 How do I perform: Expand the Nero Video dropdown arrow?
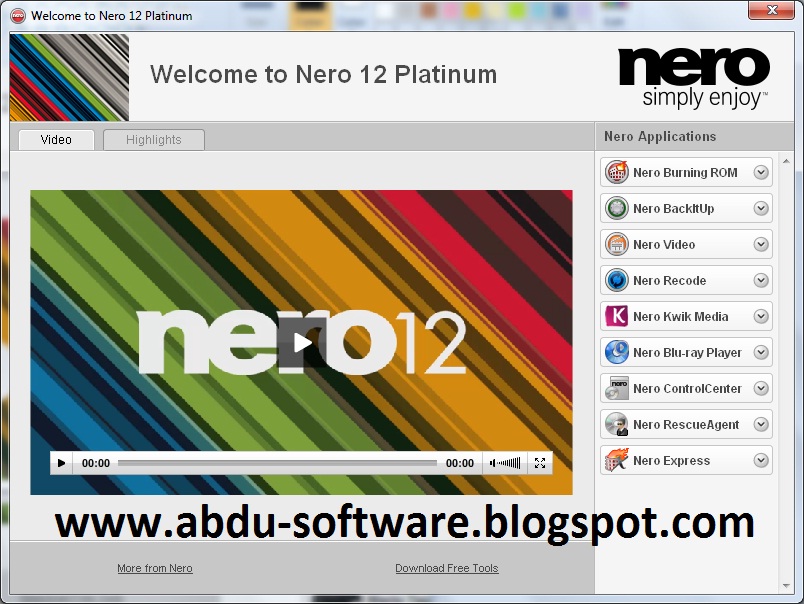761,244
